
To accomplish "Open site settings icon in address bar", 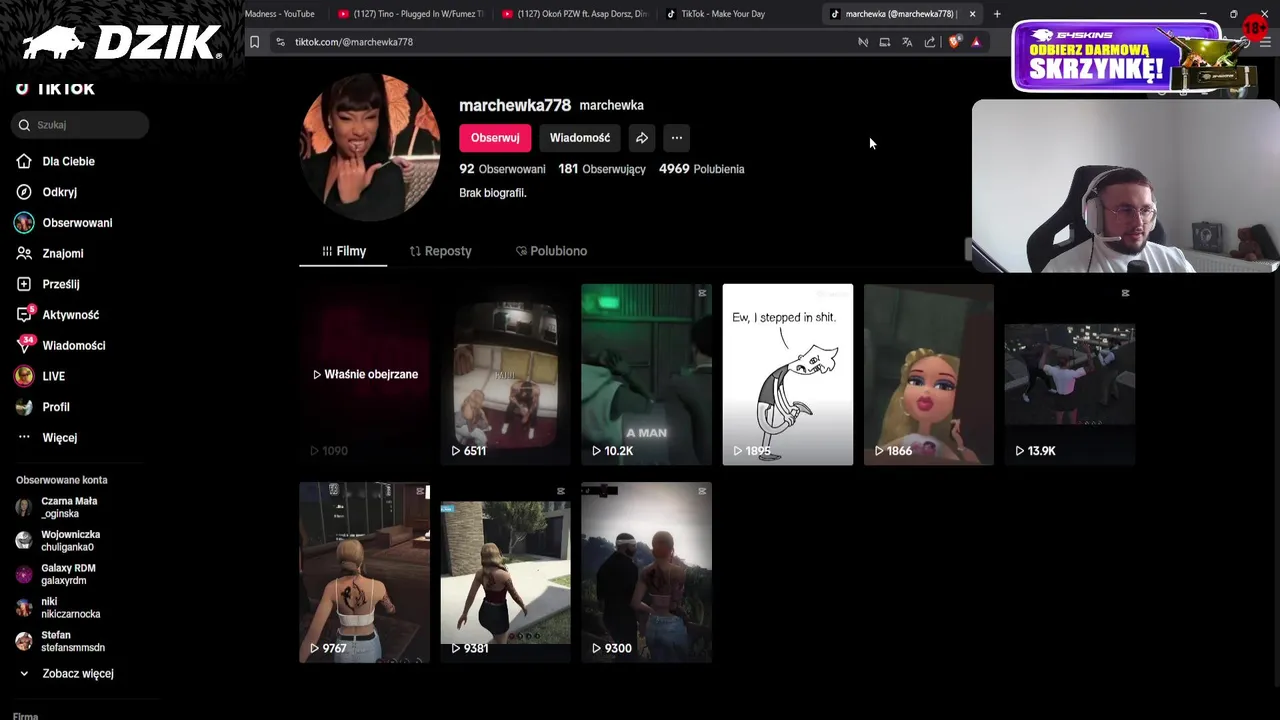I will (x=280, y=42).
